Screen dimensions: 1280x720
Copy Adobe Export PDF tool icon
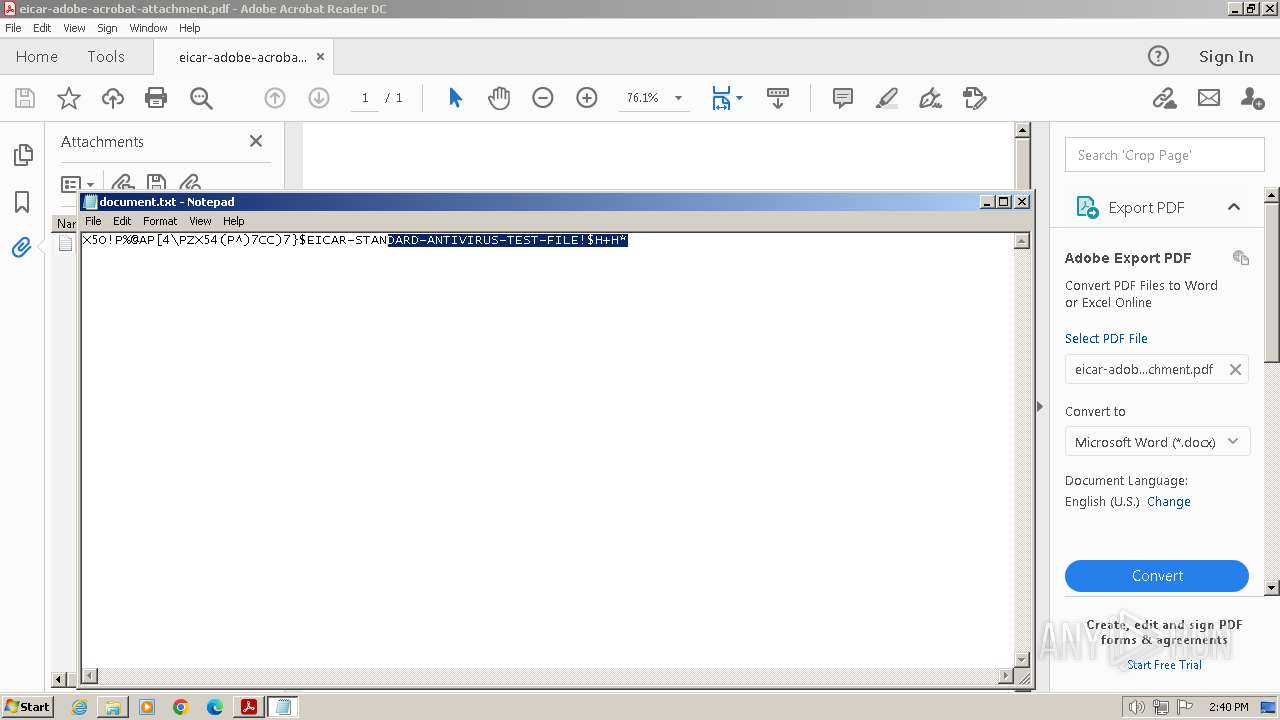tap(1241, 258)
